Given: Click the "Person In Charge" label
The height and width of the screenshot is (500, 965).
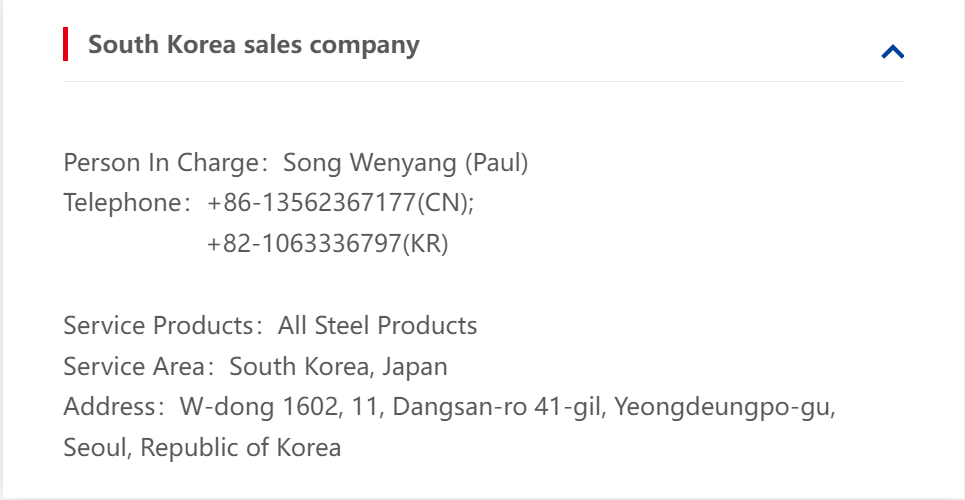Looking at the screenshot, I should coord(161,163).
